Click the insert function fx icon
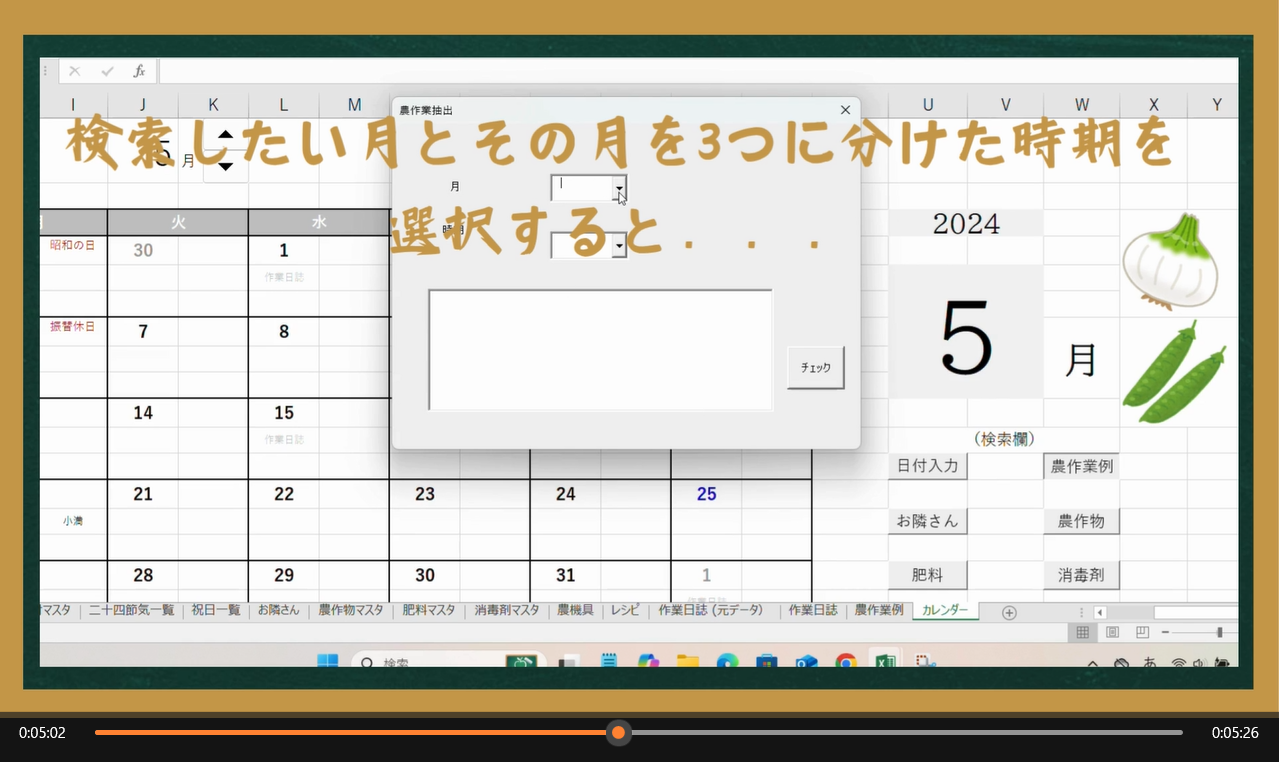This screenshot has width=1279, height=762. point(139,71)
